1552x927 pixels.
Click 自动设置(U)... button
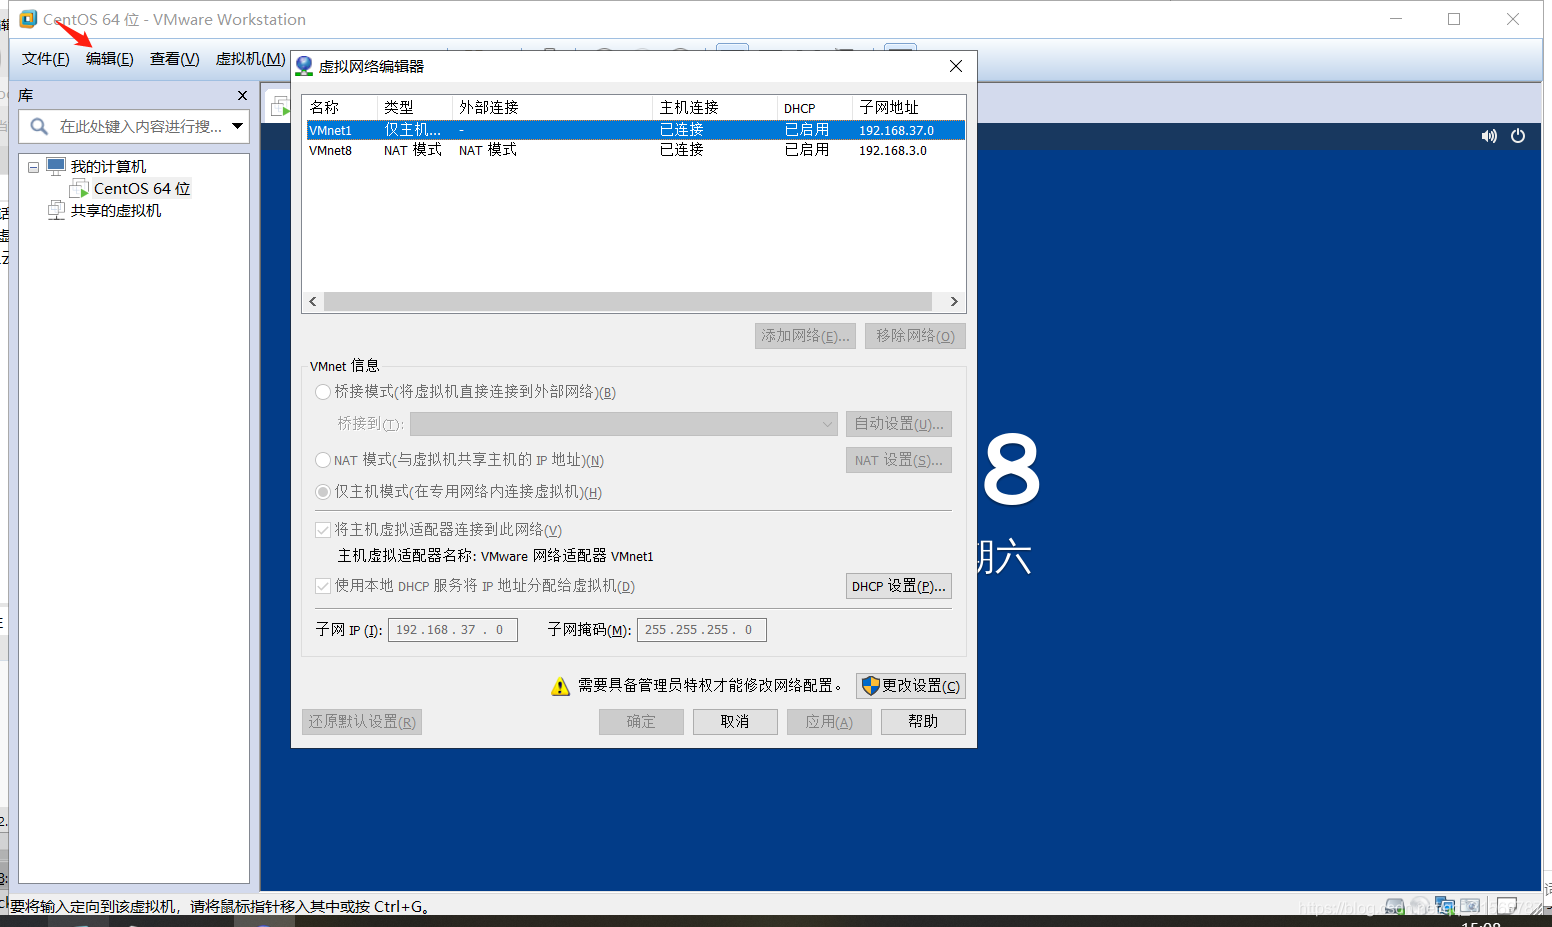pyautogui.click(x=899, y=424)
